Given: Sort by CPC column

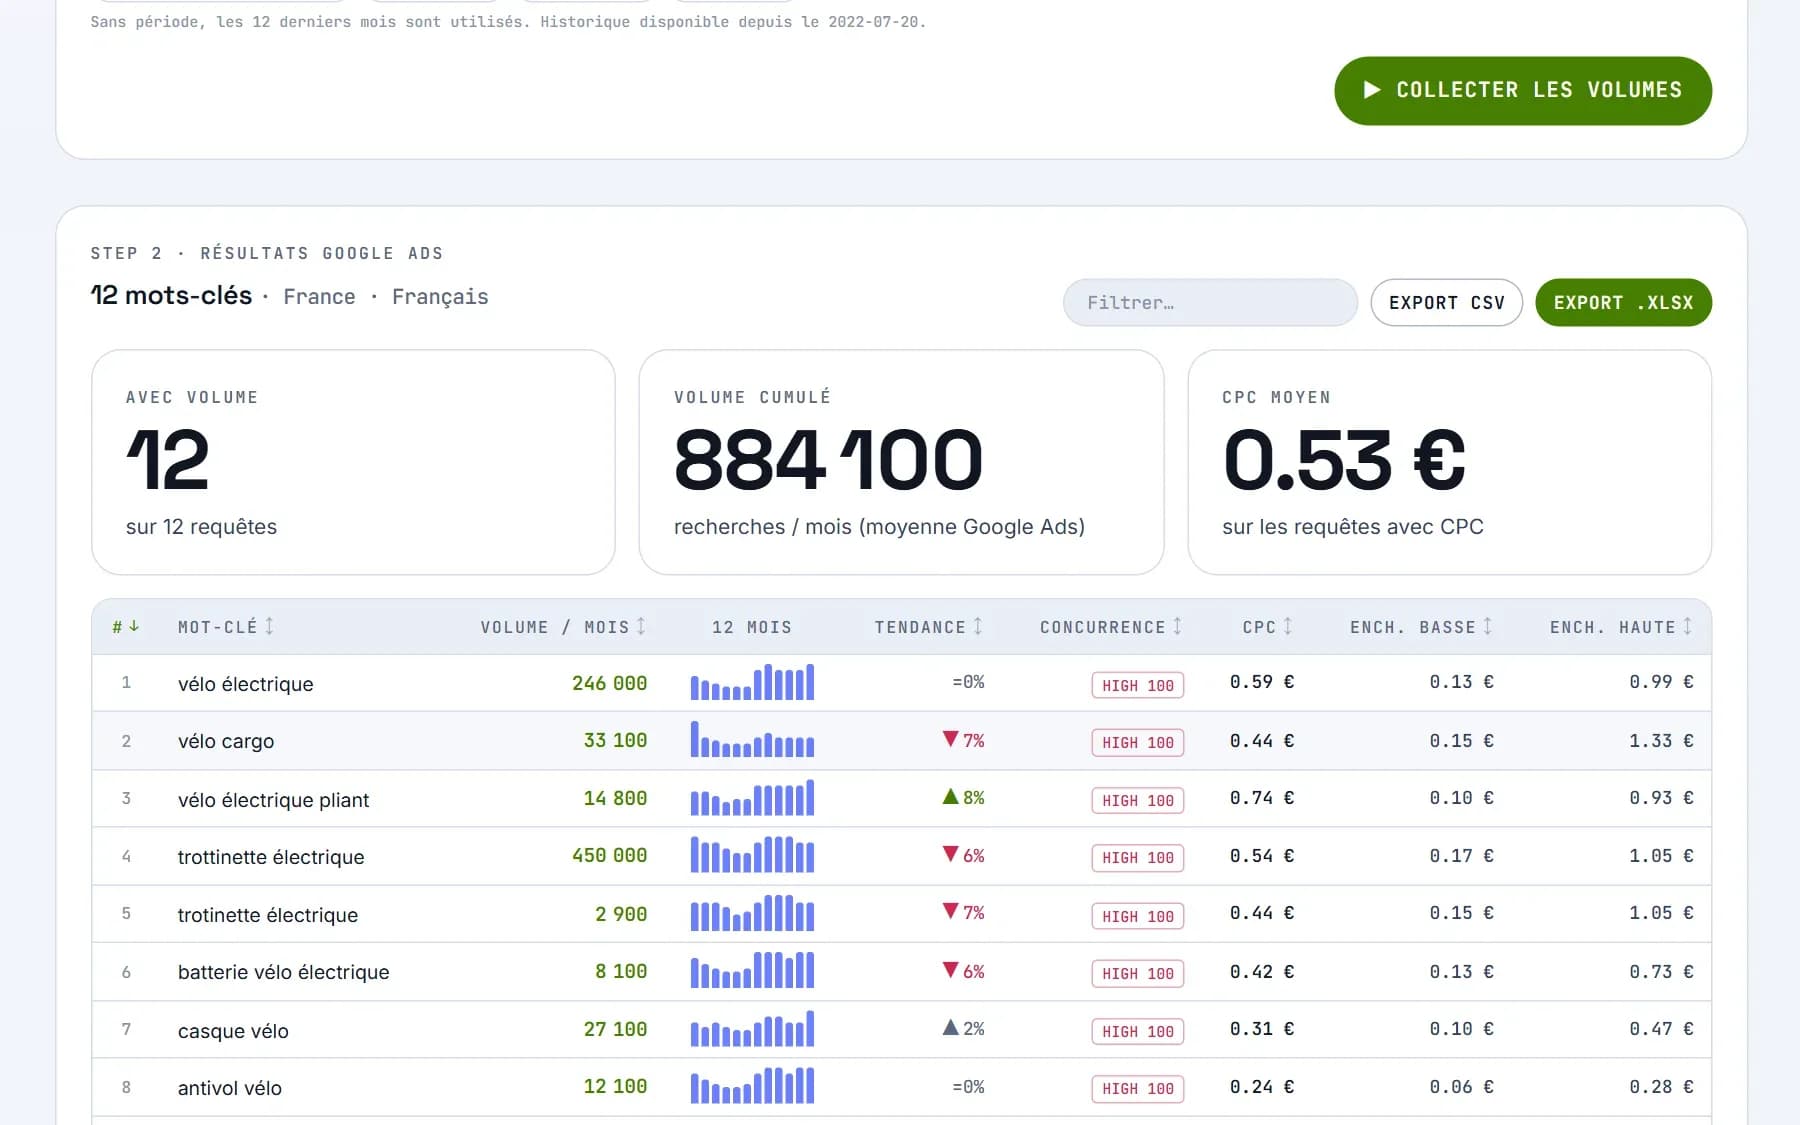Looking at the screenshot, I should coord(1267,627).
